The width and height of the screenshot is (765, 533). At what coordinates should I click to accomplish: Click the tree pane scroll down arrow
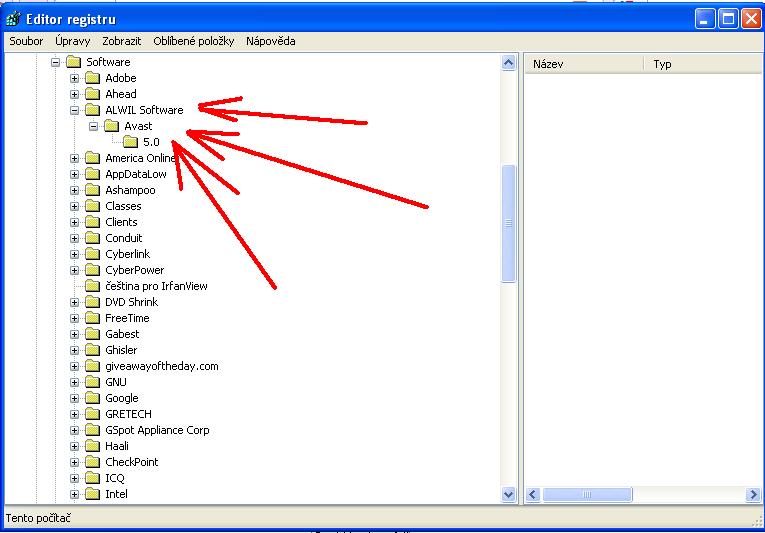pos(508,494)
